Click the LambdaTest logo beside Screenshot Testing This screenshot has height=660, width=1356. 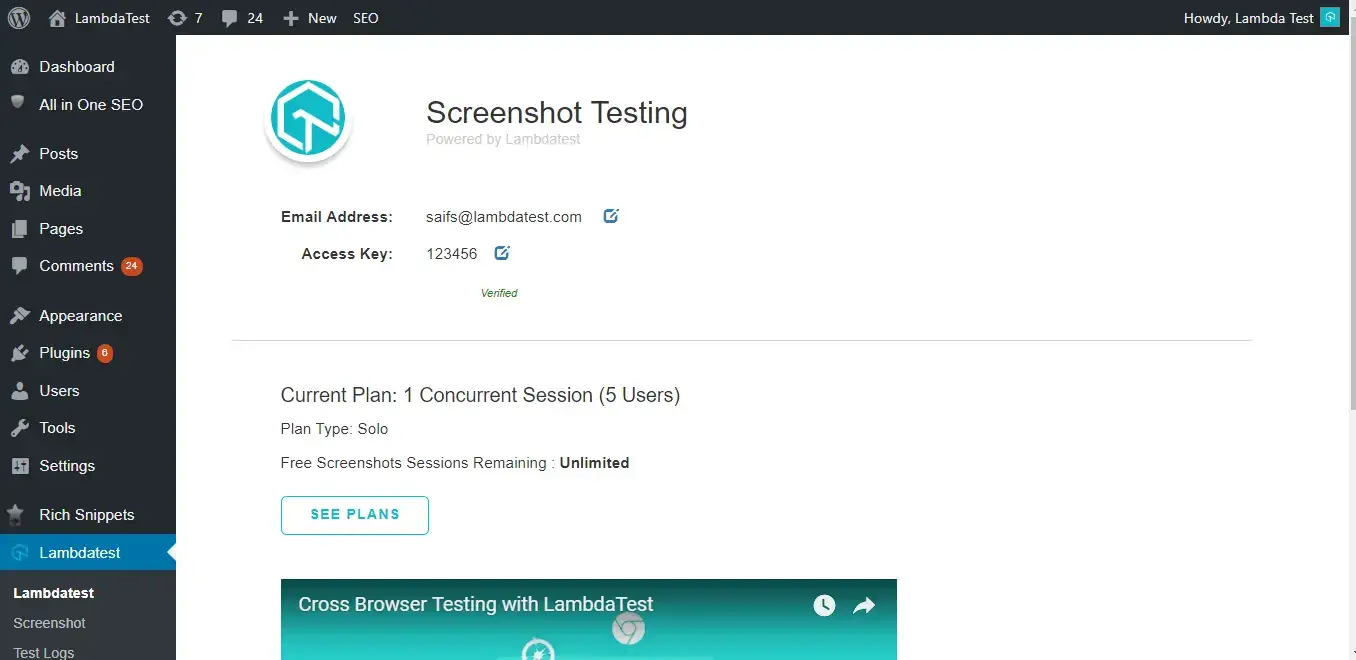(x=309, y=118)
